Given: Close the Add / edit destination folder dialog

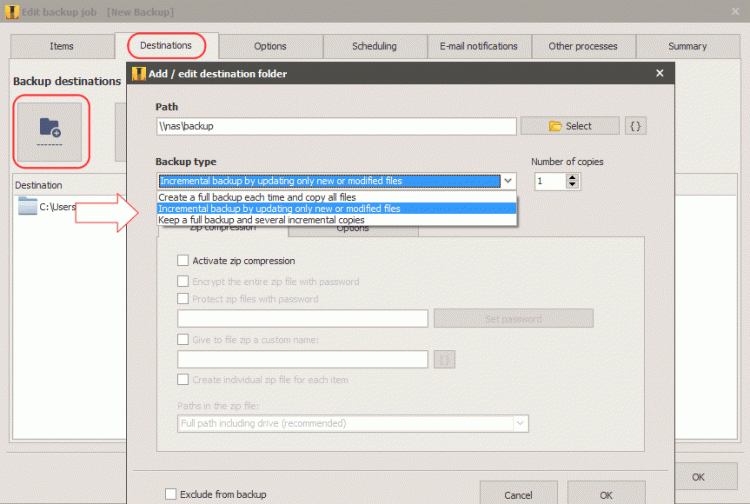Looking at the screenshot, I should point(659,73).
